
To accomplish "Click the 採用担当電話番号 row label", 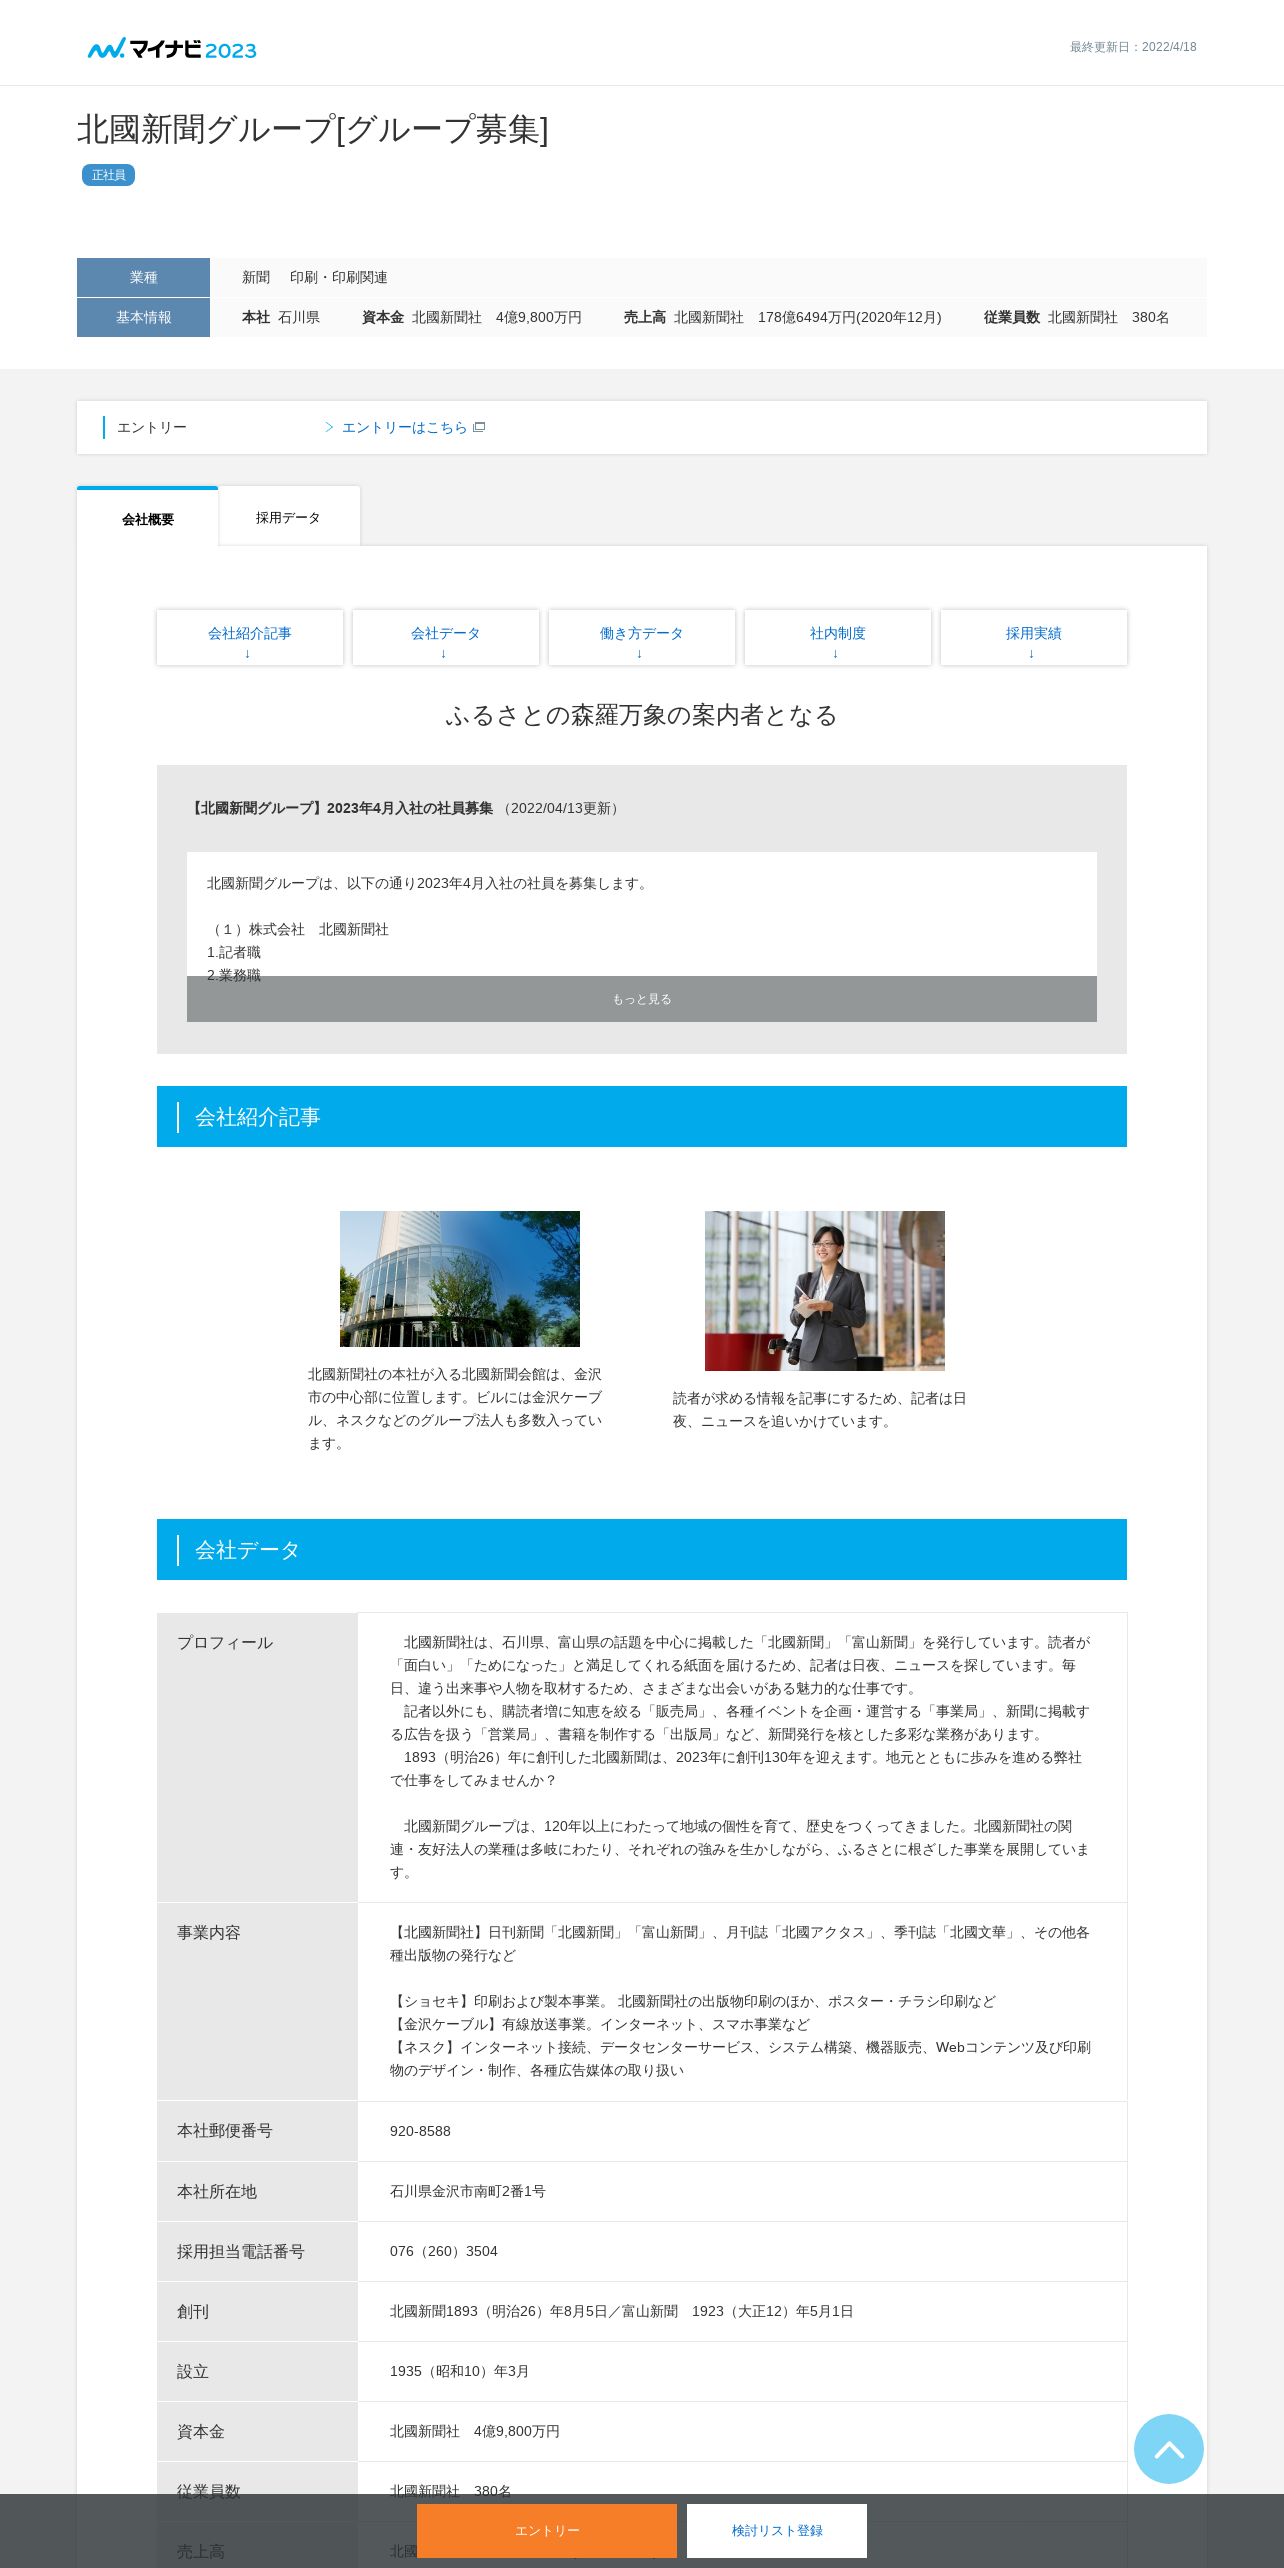I will coord(241,2251).
